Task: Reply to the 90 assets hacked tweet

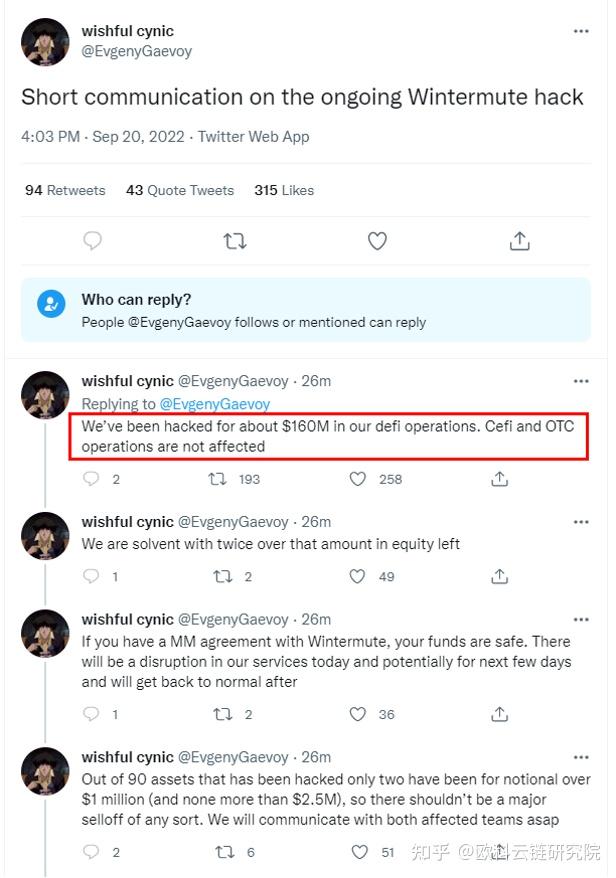Action: 92,852
